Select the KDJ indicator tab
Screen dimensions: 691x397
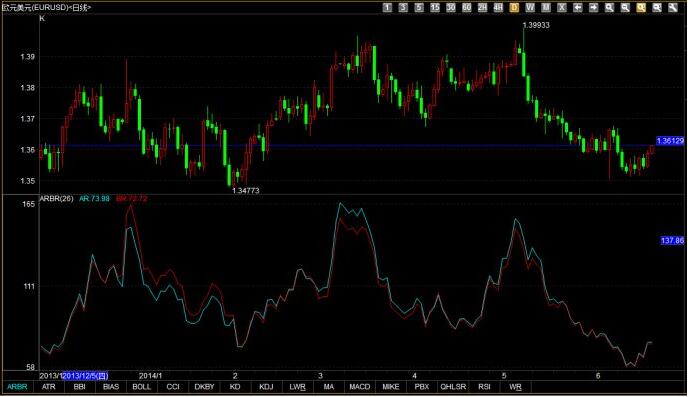point(266,387)
